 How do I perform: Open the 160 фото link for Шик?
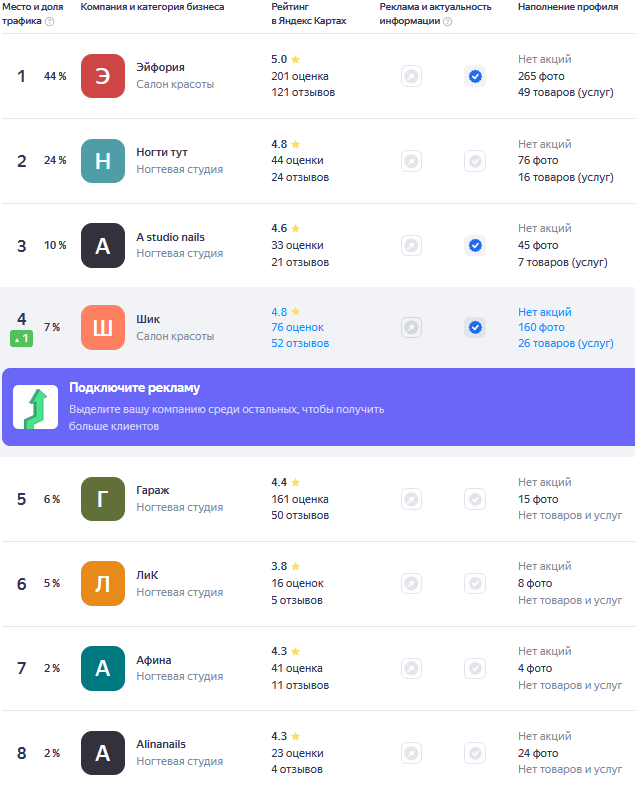pos(541,327)
